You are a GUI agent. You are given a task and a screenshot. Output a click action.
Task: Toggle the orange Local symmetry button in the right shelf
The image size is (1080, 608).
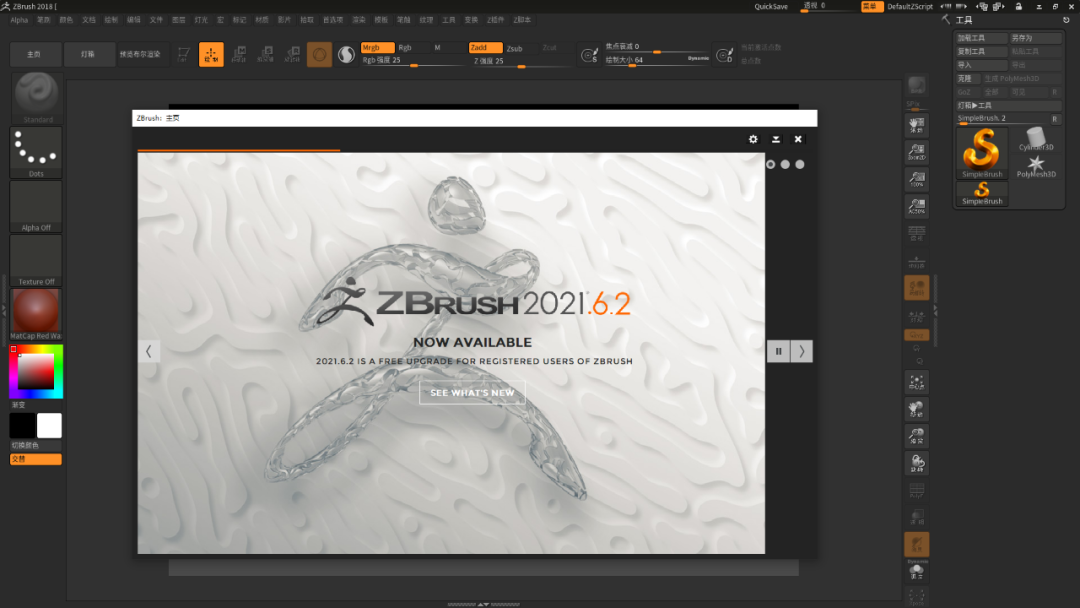click(x=917, y=288)
